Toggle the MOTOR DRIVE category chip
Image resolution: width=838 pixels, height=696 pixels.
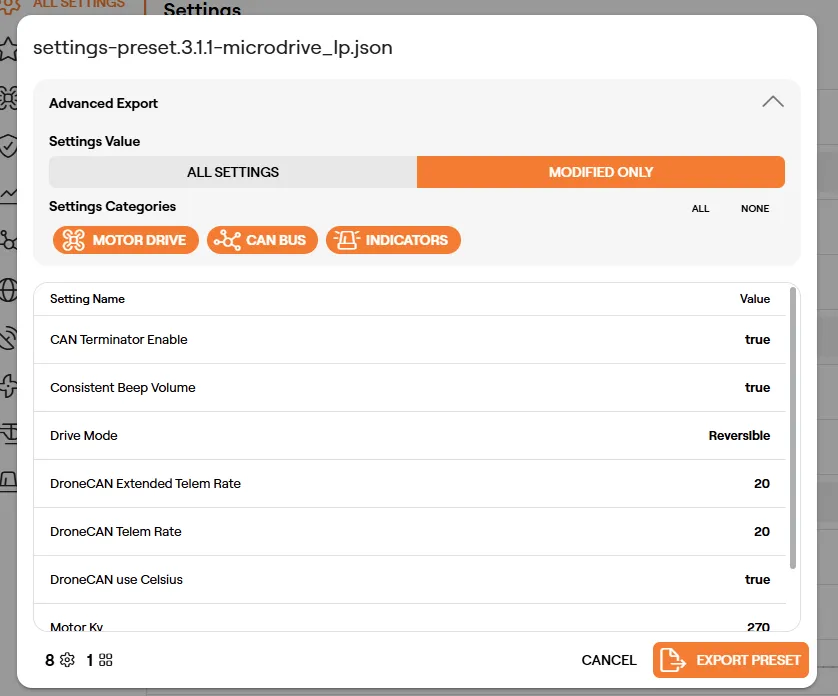[126, 240]
